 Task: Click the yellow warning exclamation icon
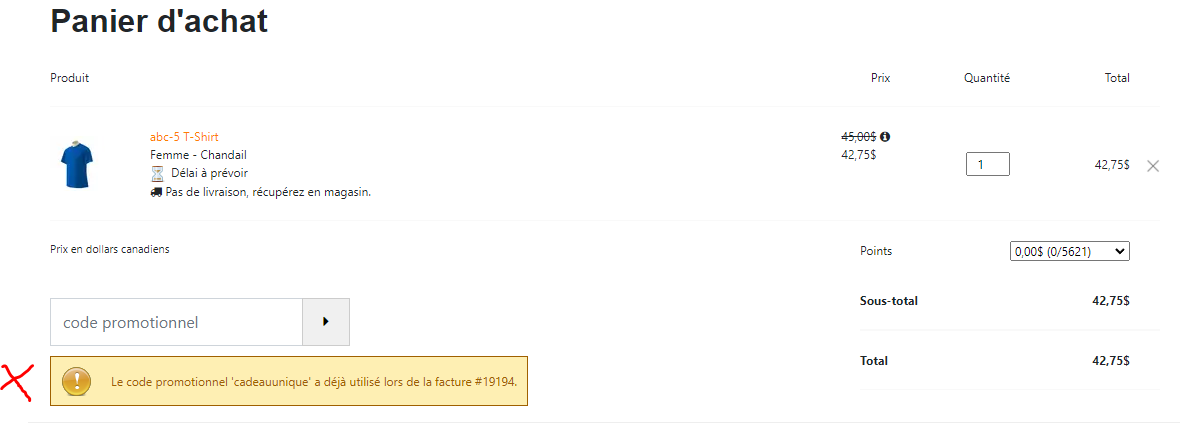(78, 381)
